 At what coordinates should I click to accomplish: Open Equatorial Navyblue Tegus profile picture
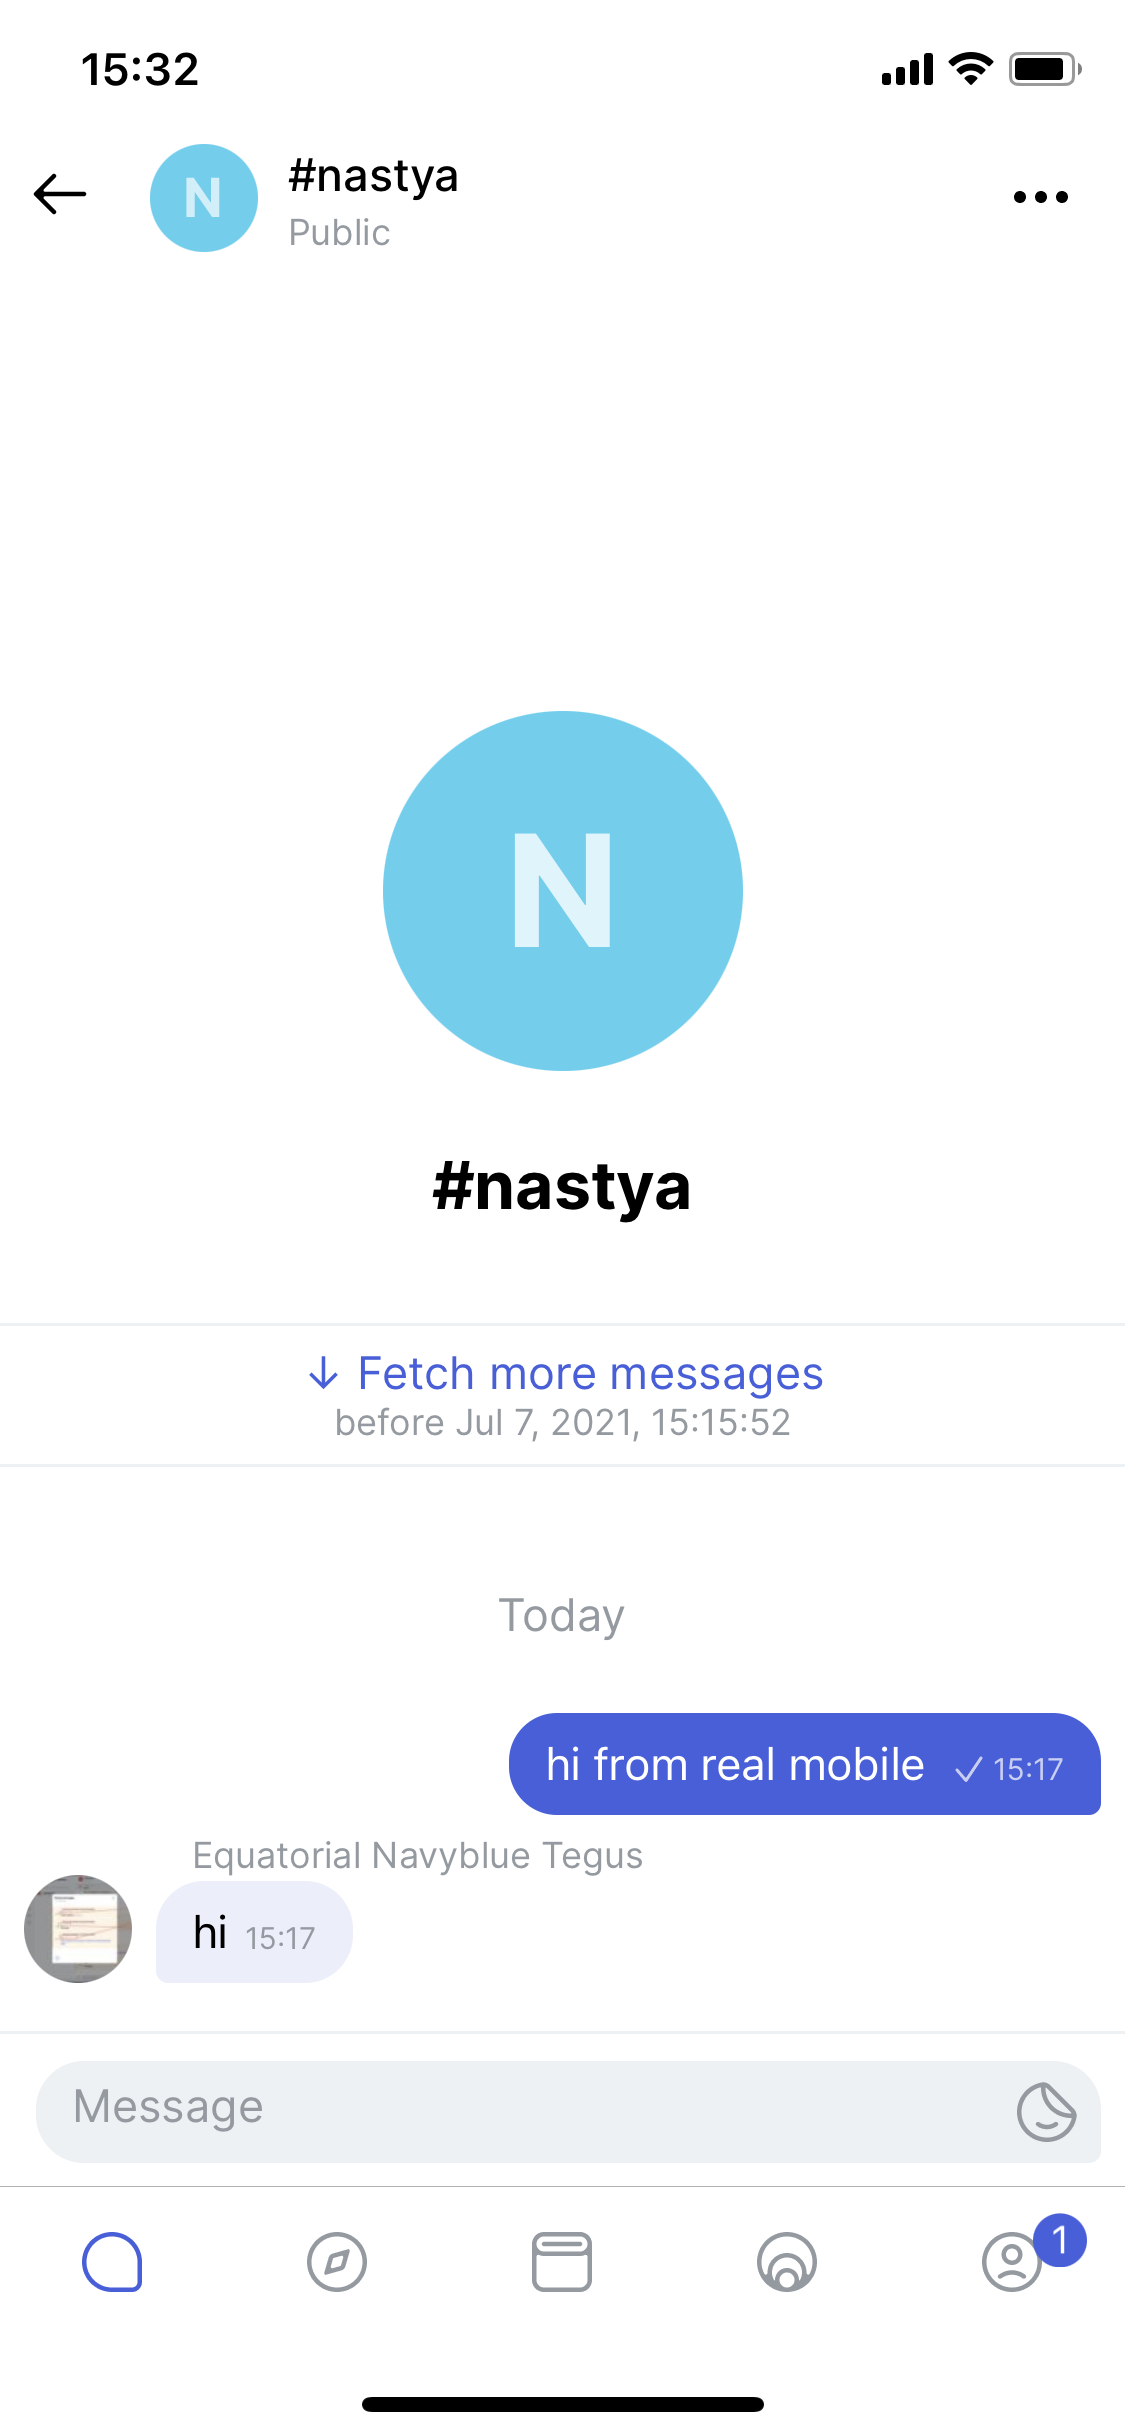pyautogui.click(x=78, y=1929)
